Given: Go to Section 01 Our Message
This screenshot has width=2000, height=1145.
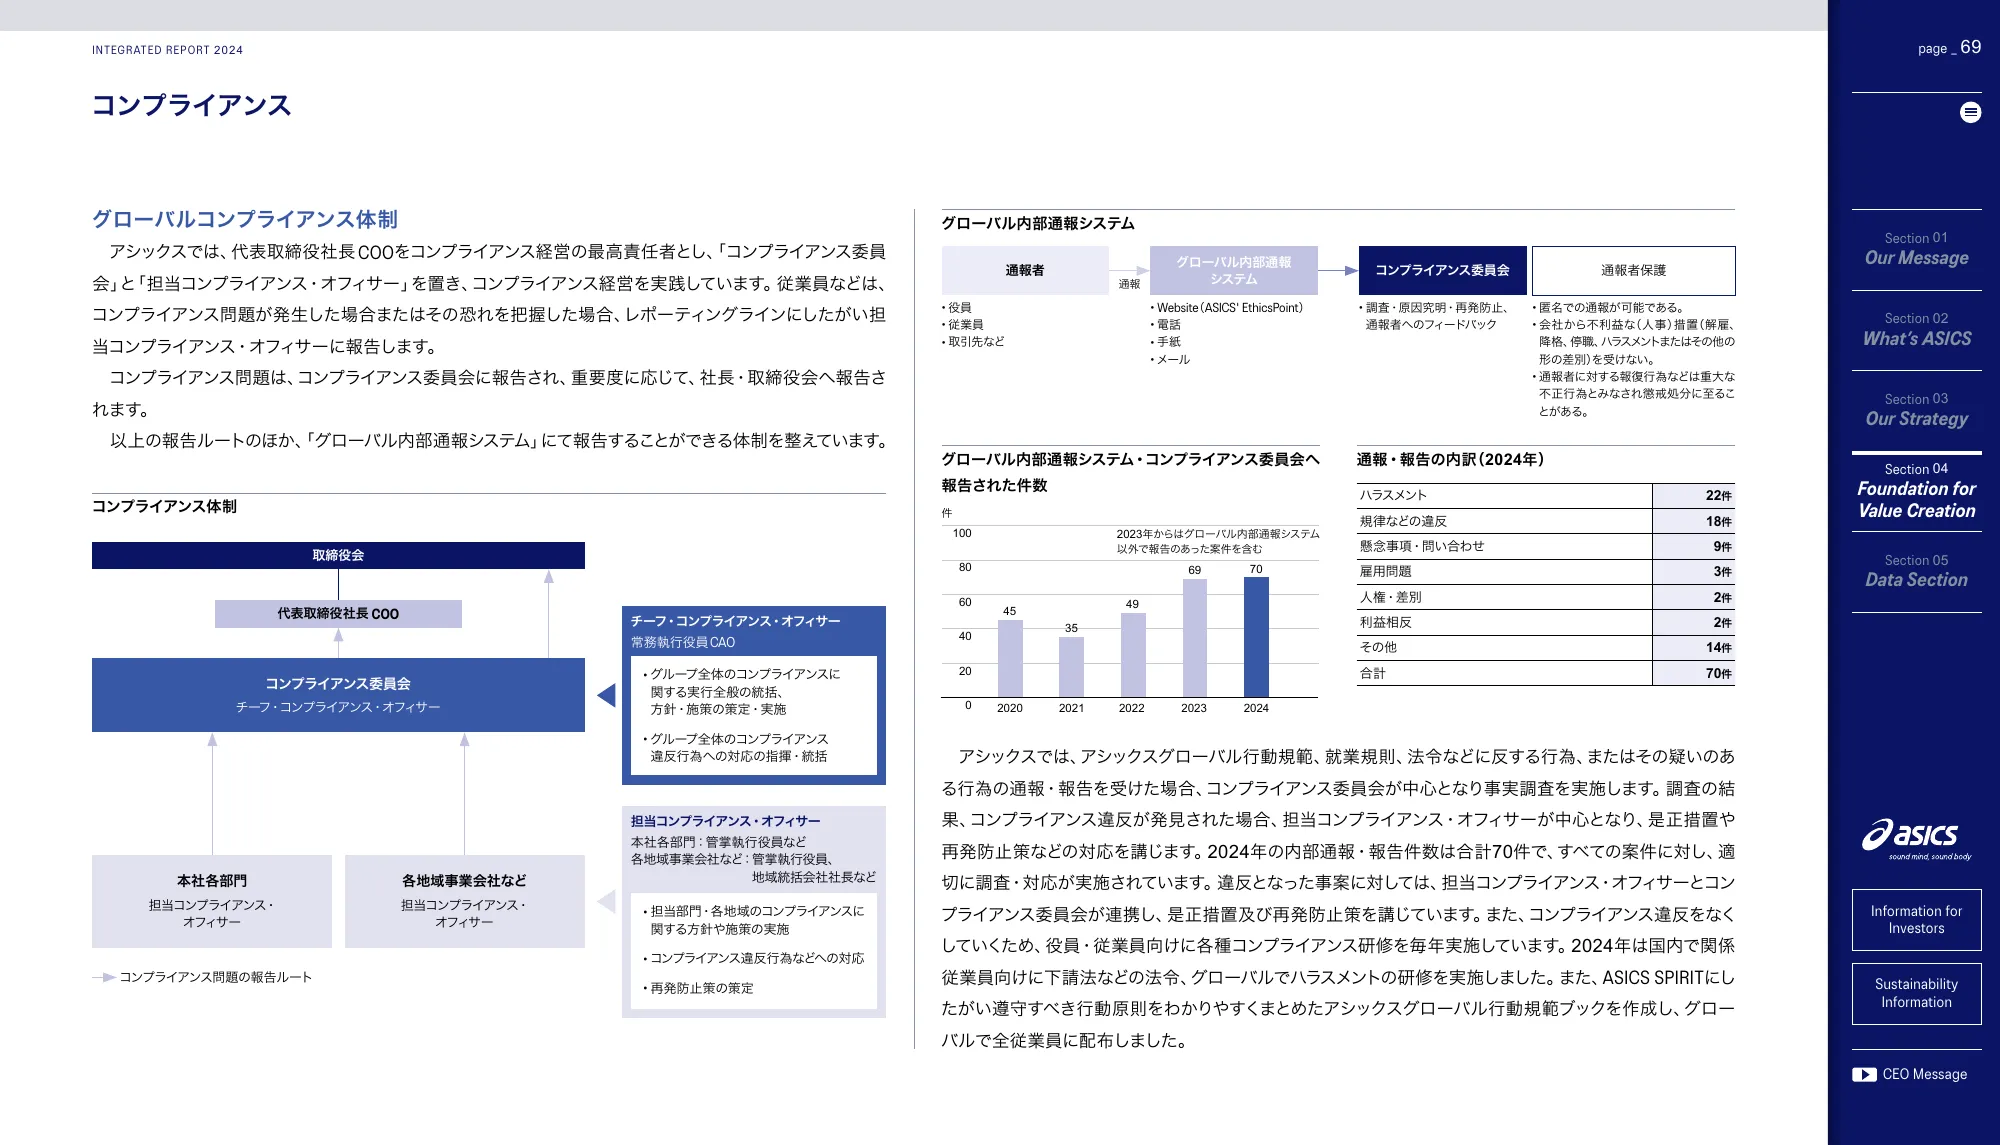Looking at the screenshot, I should pos(1916,249).
